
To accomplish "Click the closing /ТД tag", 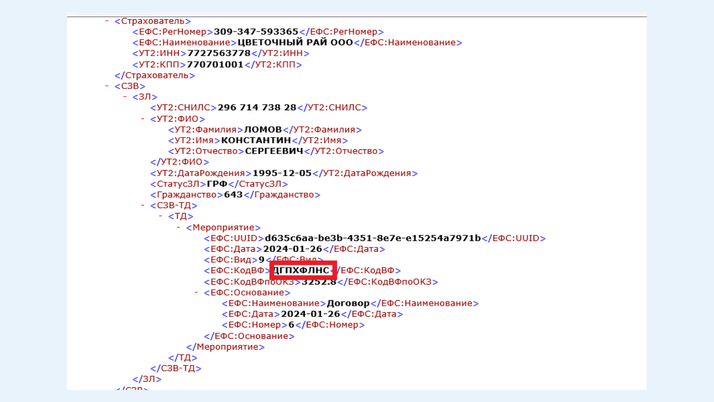I will [x=183, y=358].
